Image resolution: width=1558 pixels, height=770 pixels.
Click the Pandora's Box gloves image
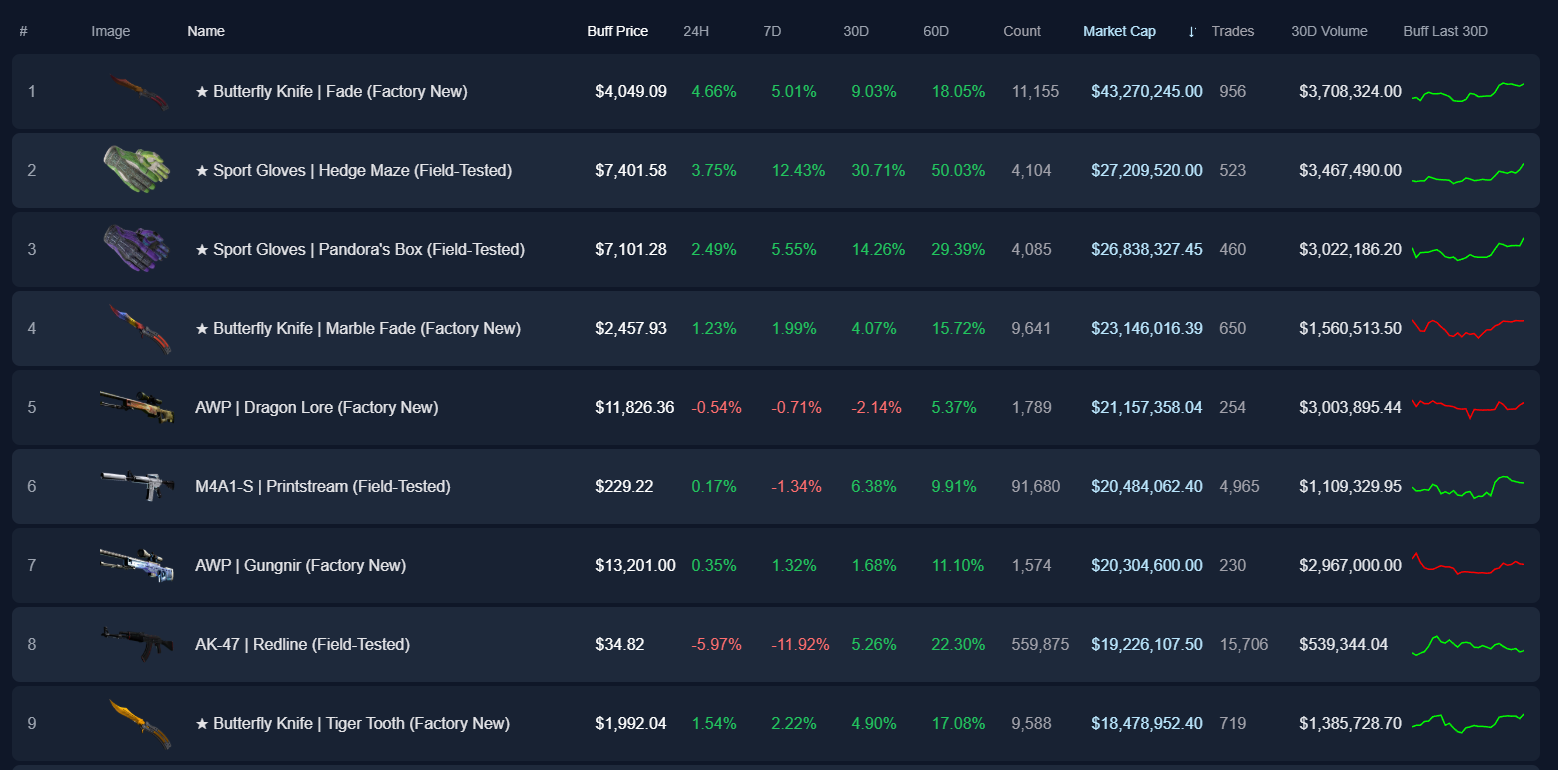click(x=137, y=249)
